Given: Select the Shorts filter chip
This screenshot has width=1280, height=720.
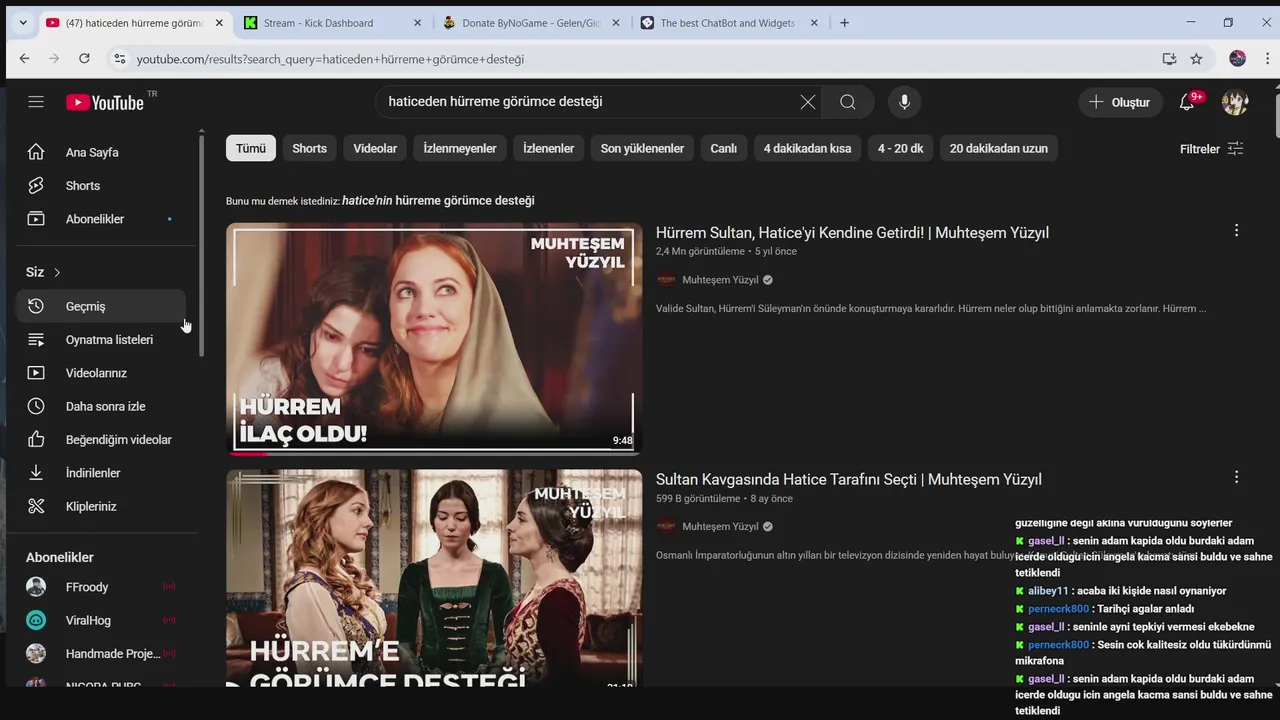Looking at the screenshot, I should 309,148.
